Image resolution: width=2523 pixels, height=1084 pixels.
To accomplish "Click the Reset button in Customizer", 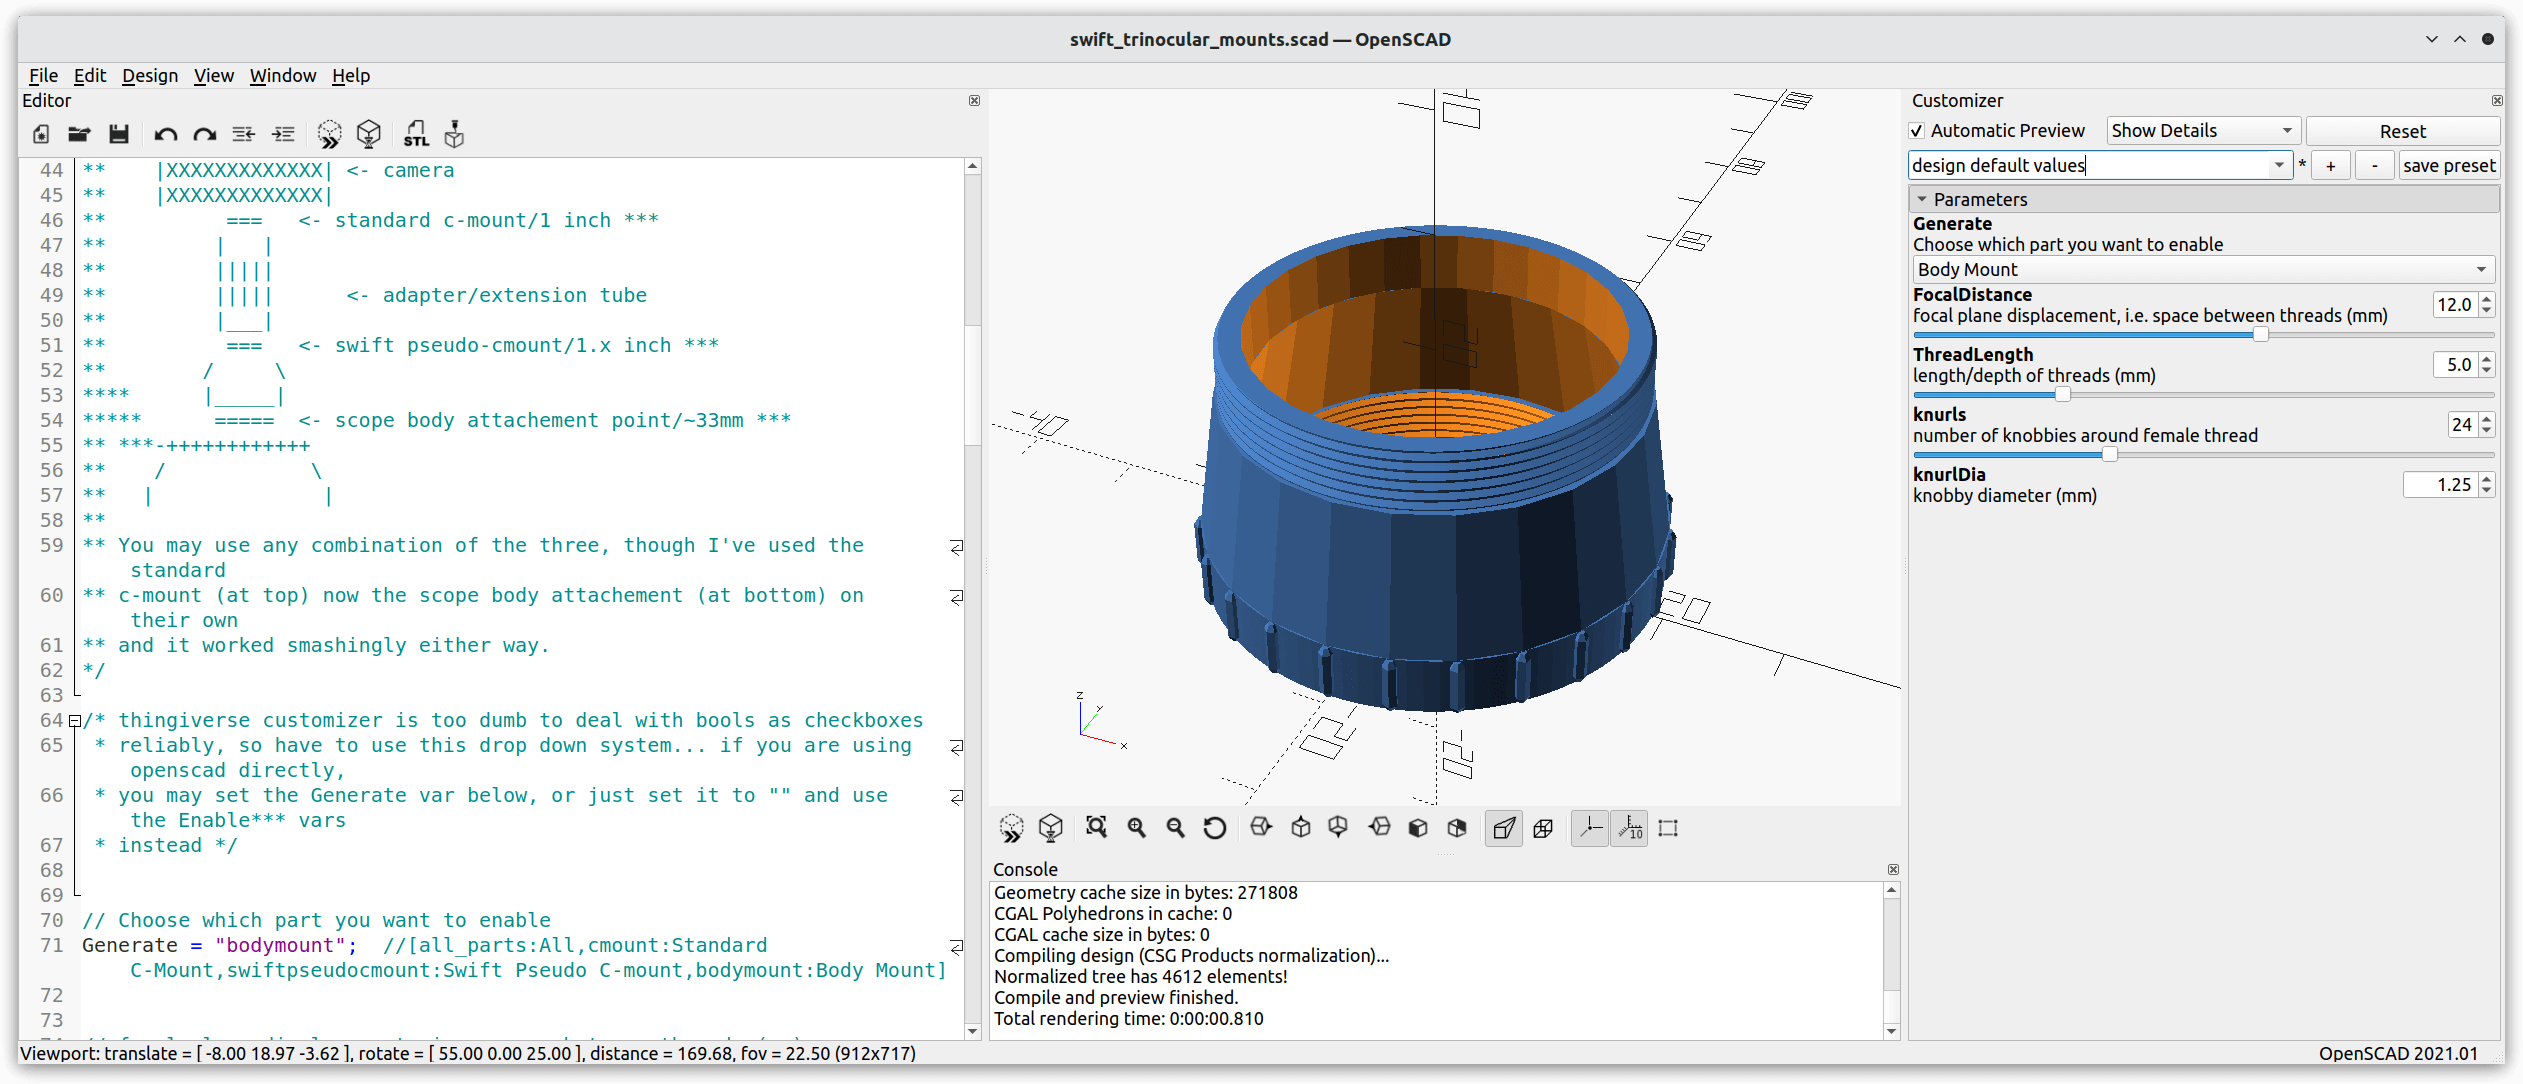I will pos(2402,131).
